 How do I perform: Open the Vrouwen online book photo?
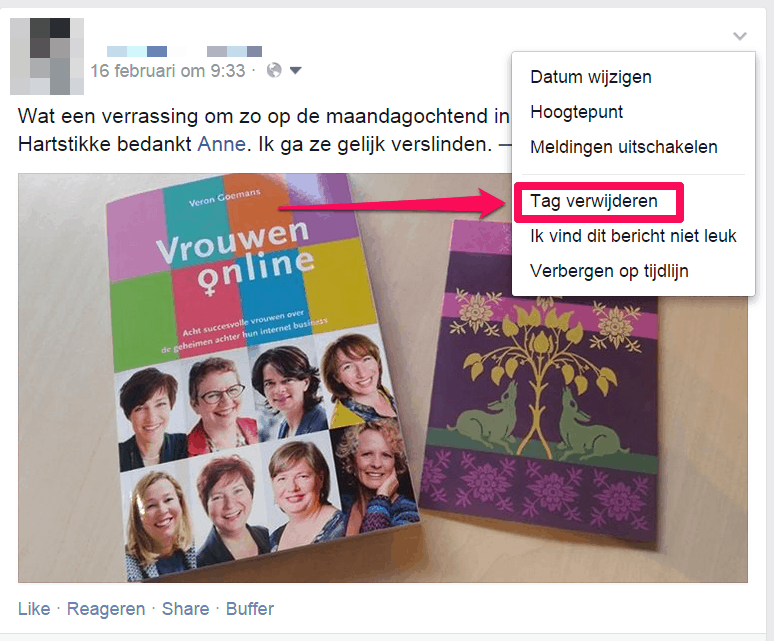[383, 377]
